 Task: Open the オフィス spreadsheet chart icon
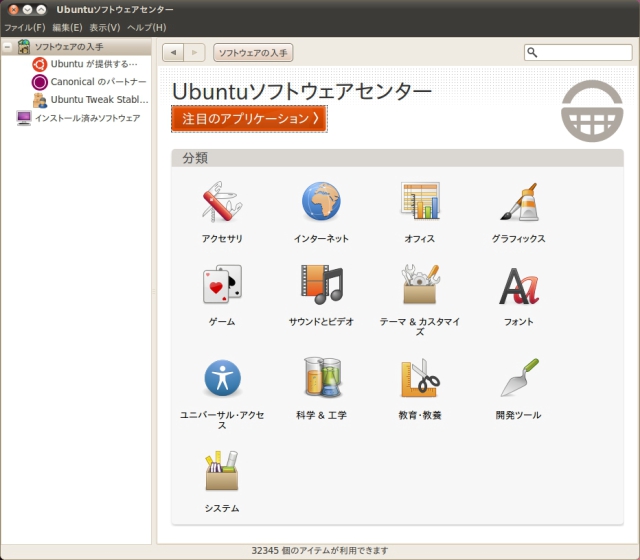(420, 201)
